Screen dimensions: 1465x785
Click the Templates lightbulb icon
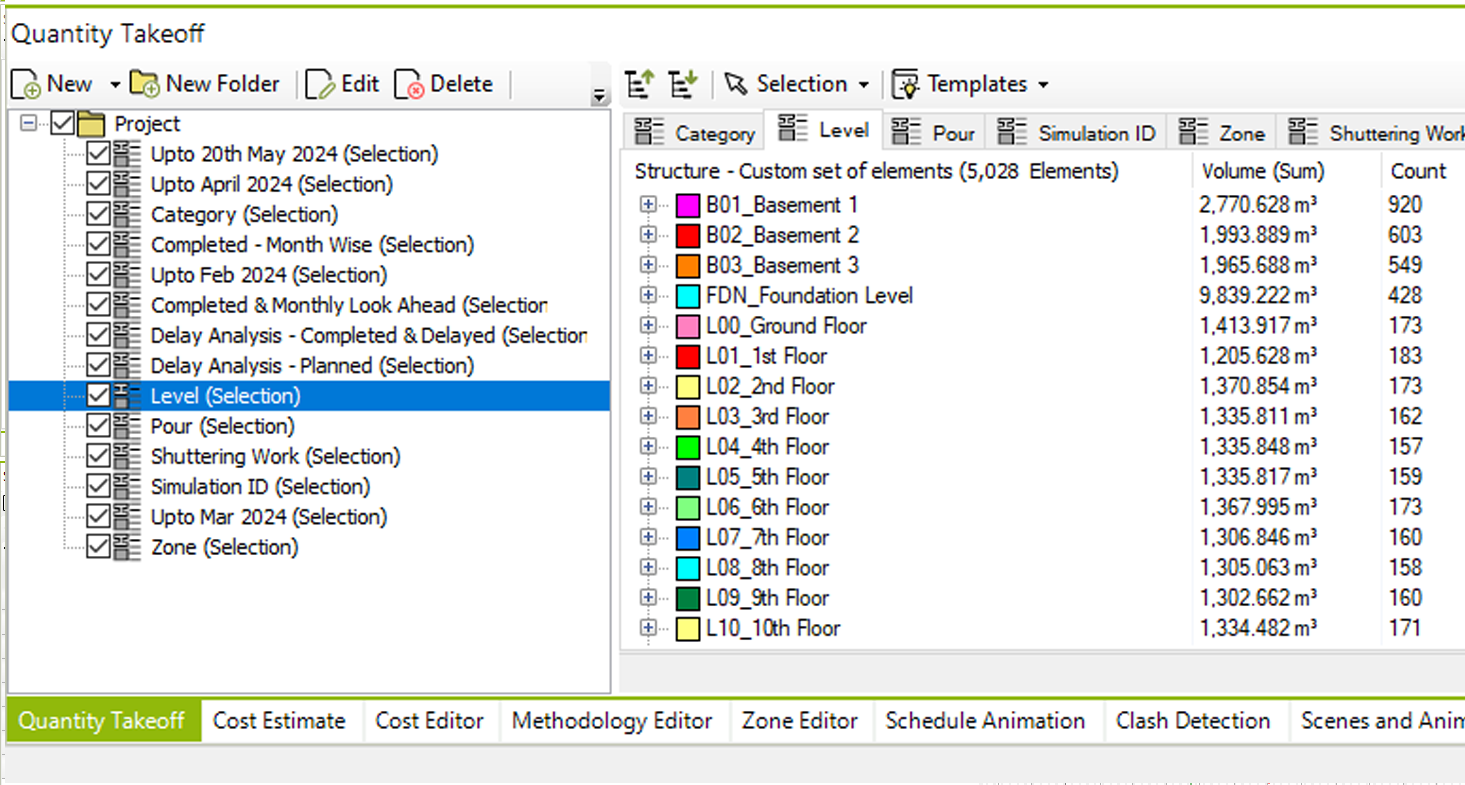905,85
